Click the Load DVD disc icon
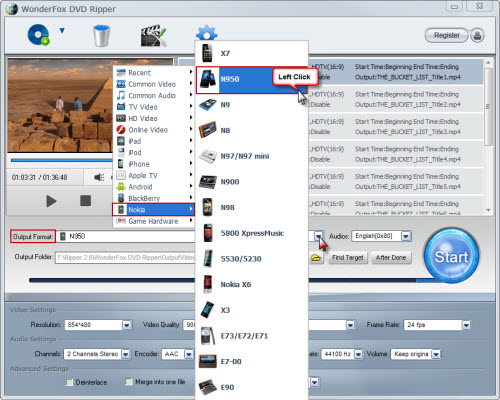 [x=38, y=35]
